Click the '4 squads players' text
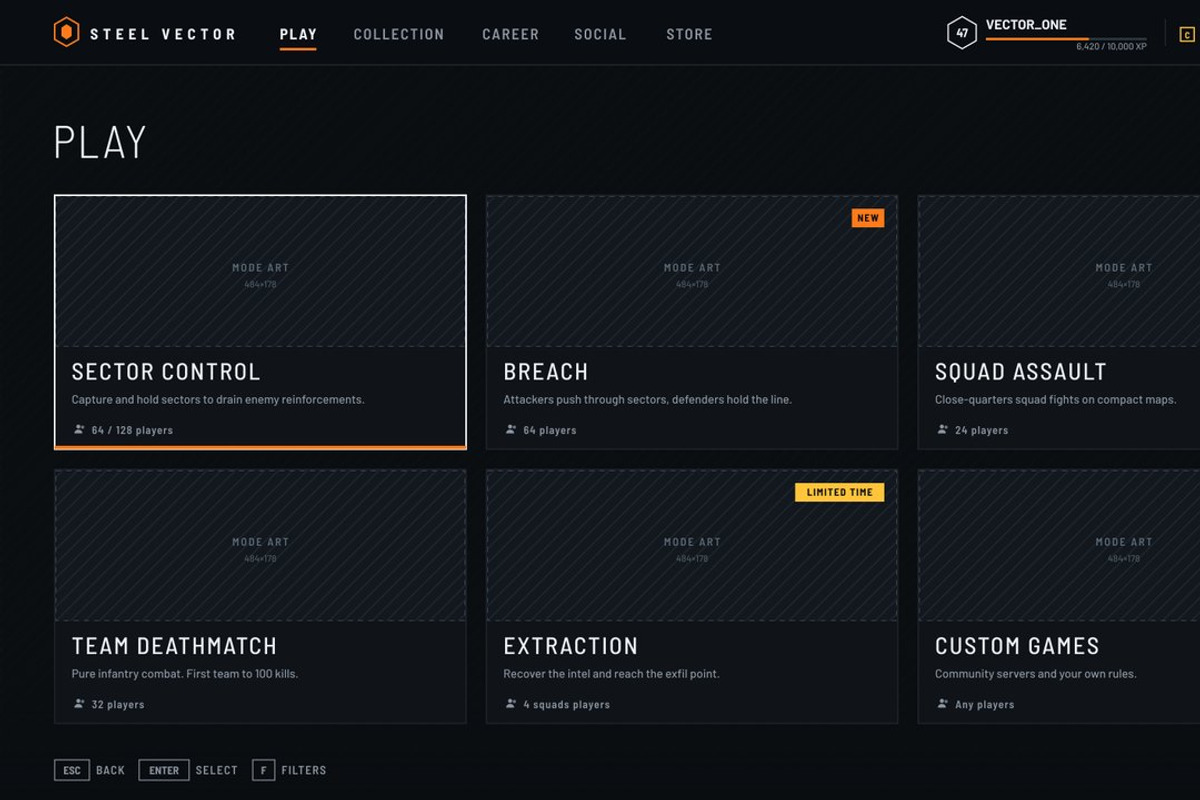Image resolution: width=1200 pixels, height=800 pixels. 567,704
